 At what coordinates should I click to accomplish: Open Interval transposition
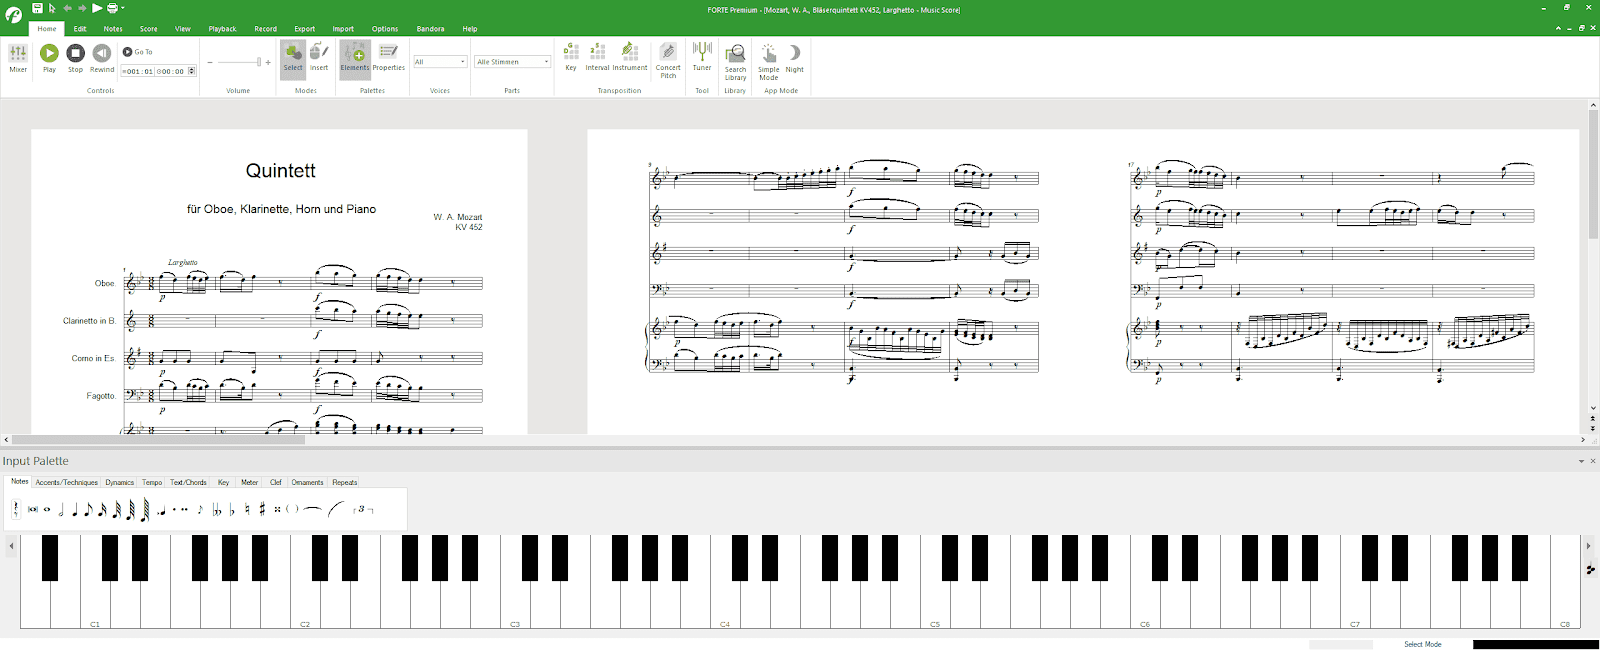597,57
